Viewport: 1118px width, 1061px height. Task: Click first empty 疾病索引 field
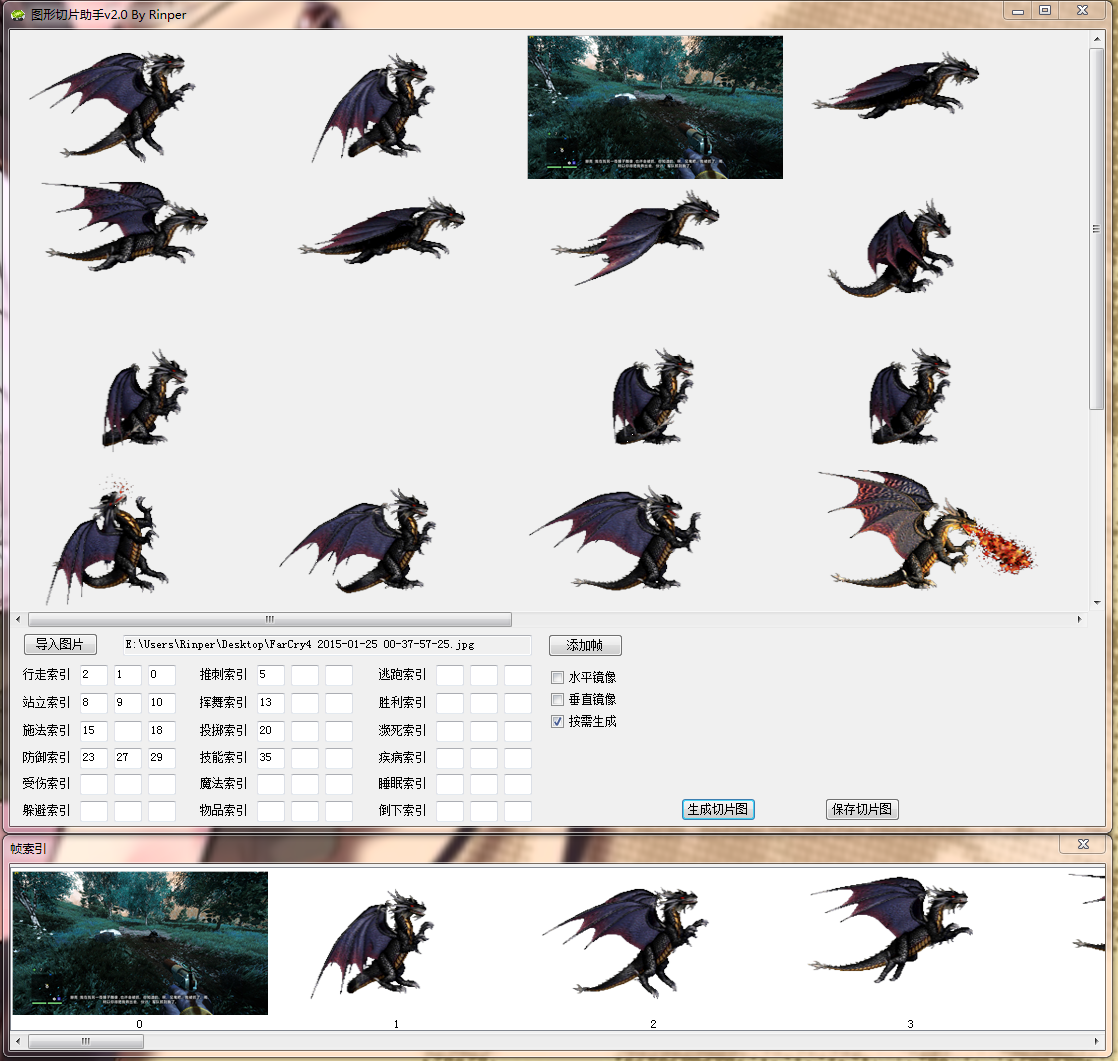pos(449,757)
